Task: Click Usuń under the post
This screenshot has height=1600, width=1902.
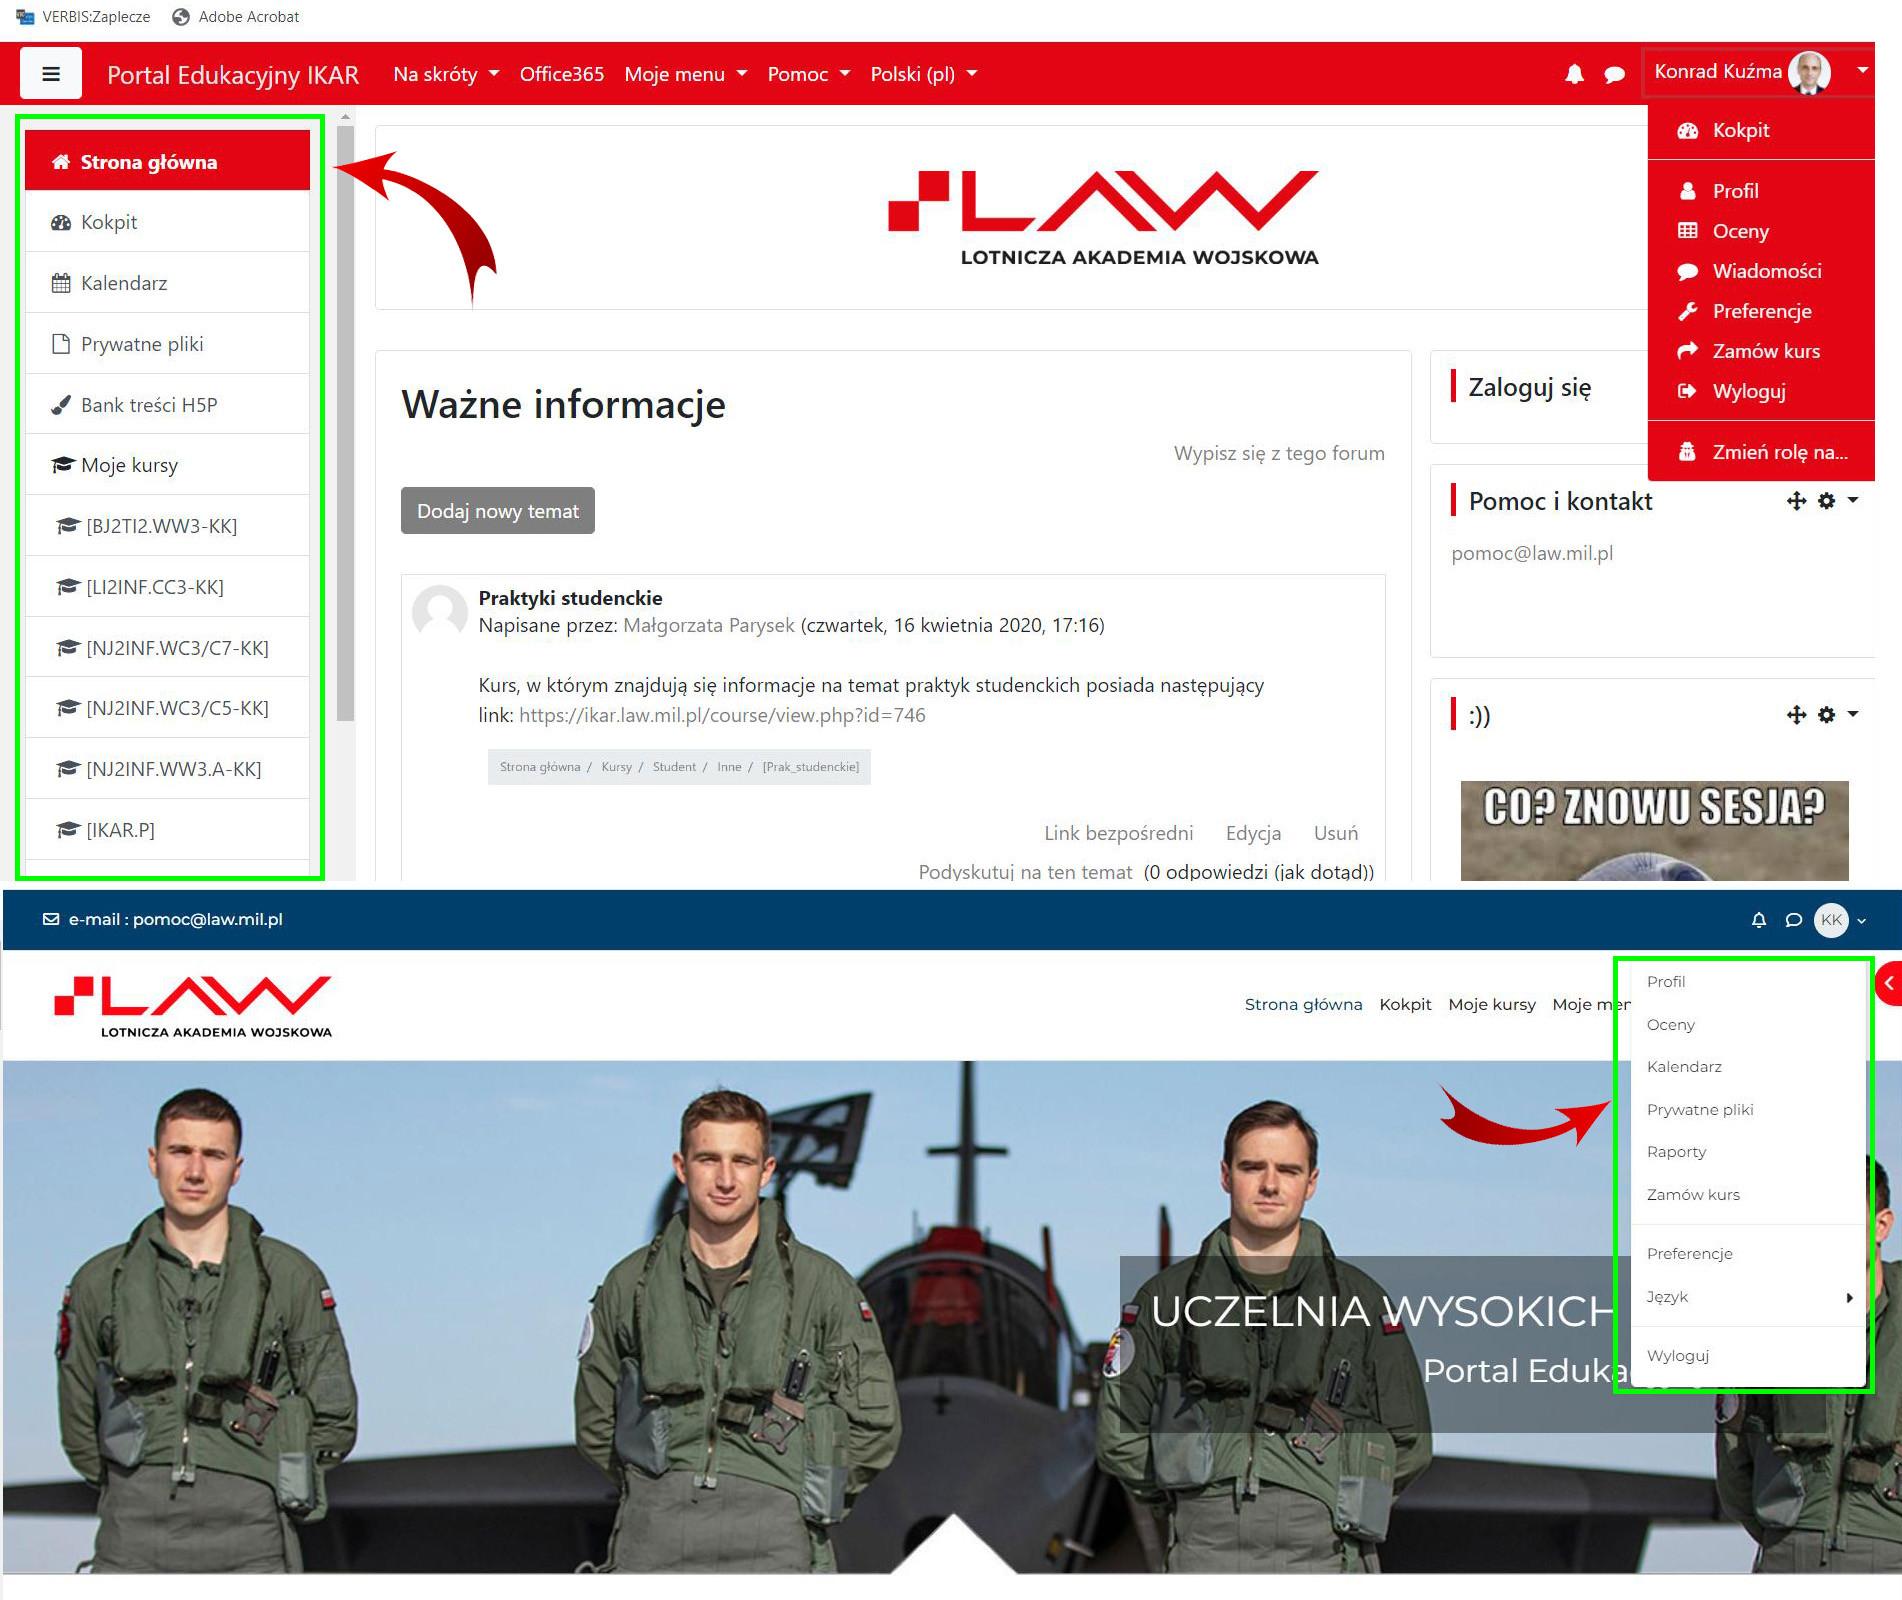Action: click(1336, 833)
